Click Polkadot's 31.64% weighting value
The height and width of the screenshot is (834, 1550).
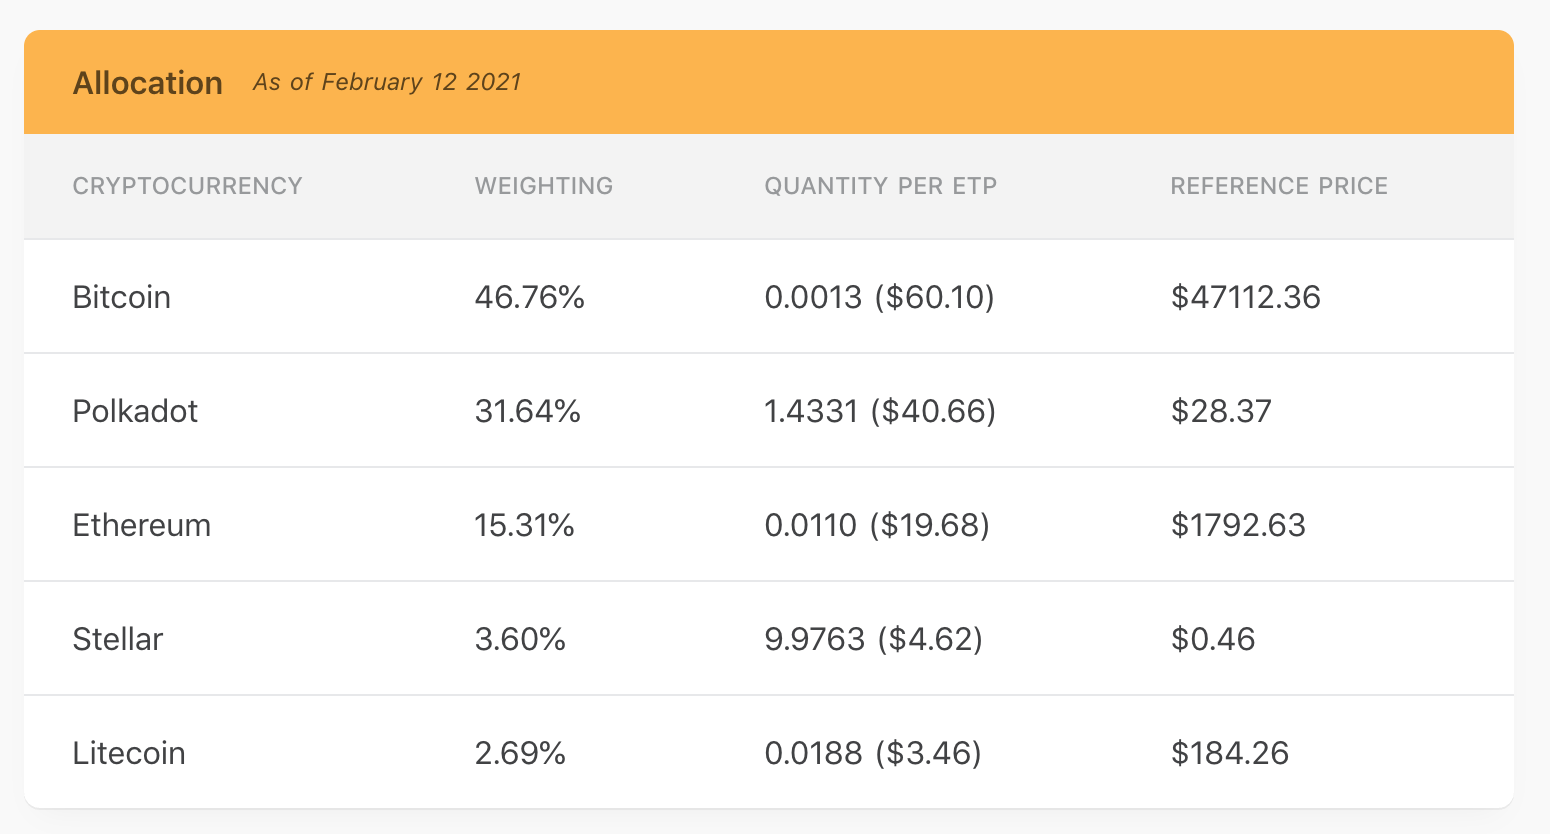527,411
